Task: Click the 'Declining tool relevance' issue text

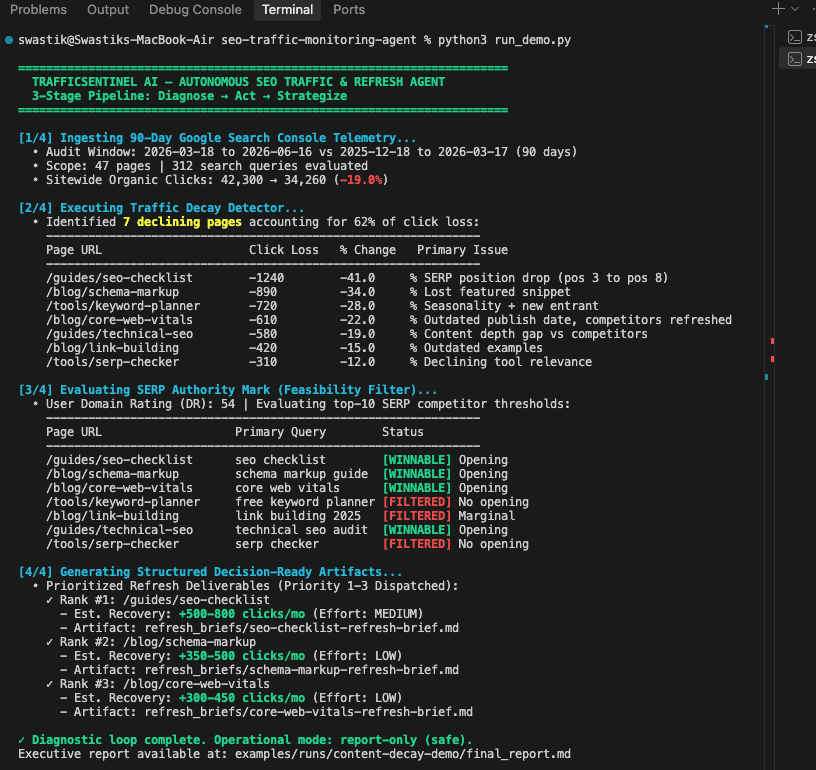Action: click(508, 362)
